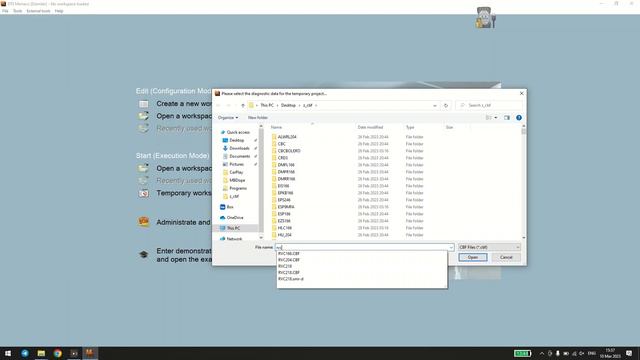
Task: Open the CBF Files type filter dropdown
Action: [x=489, y=247]
